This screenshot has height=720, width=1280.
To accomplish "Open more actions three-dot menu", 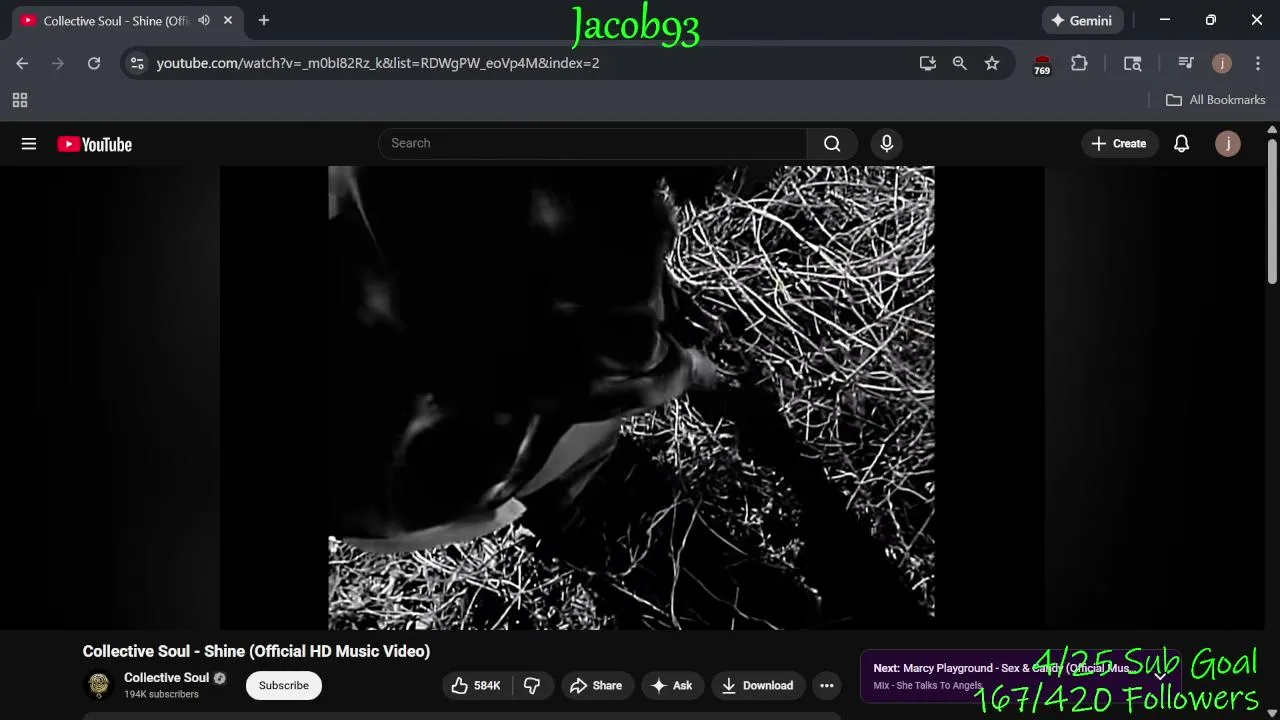I will (x=827, y=685).
